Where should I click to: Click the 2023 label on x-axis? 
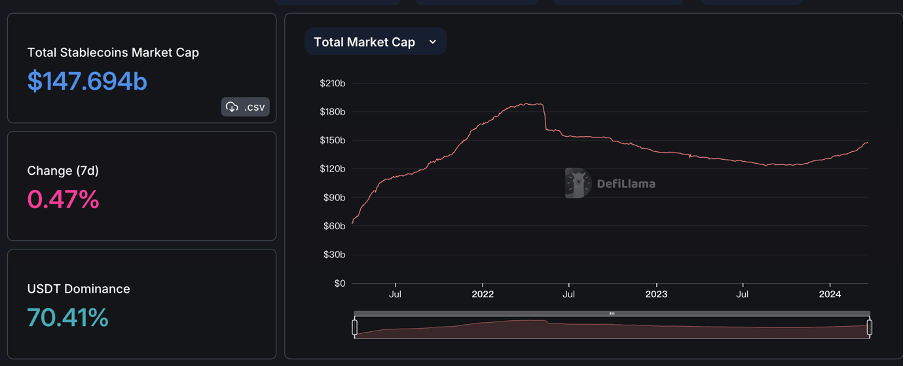point(656,294)
